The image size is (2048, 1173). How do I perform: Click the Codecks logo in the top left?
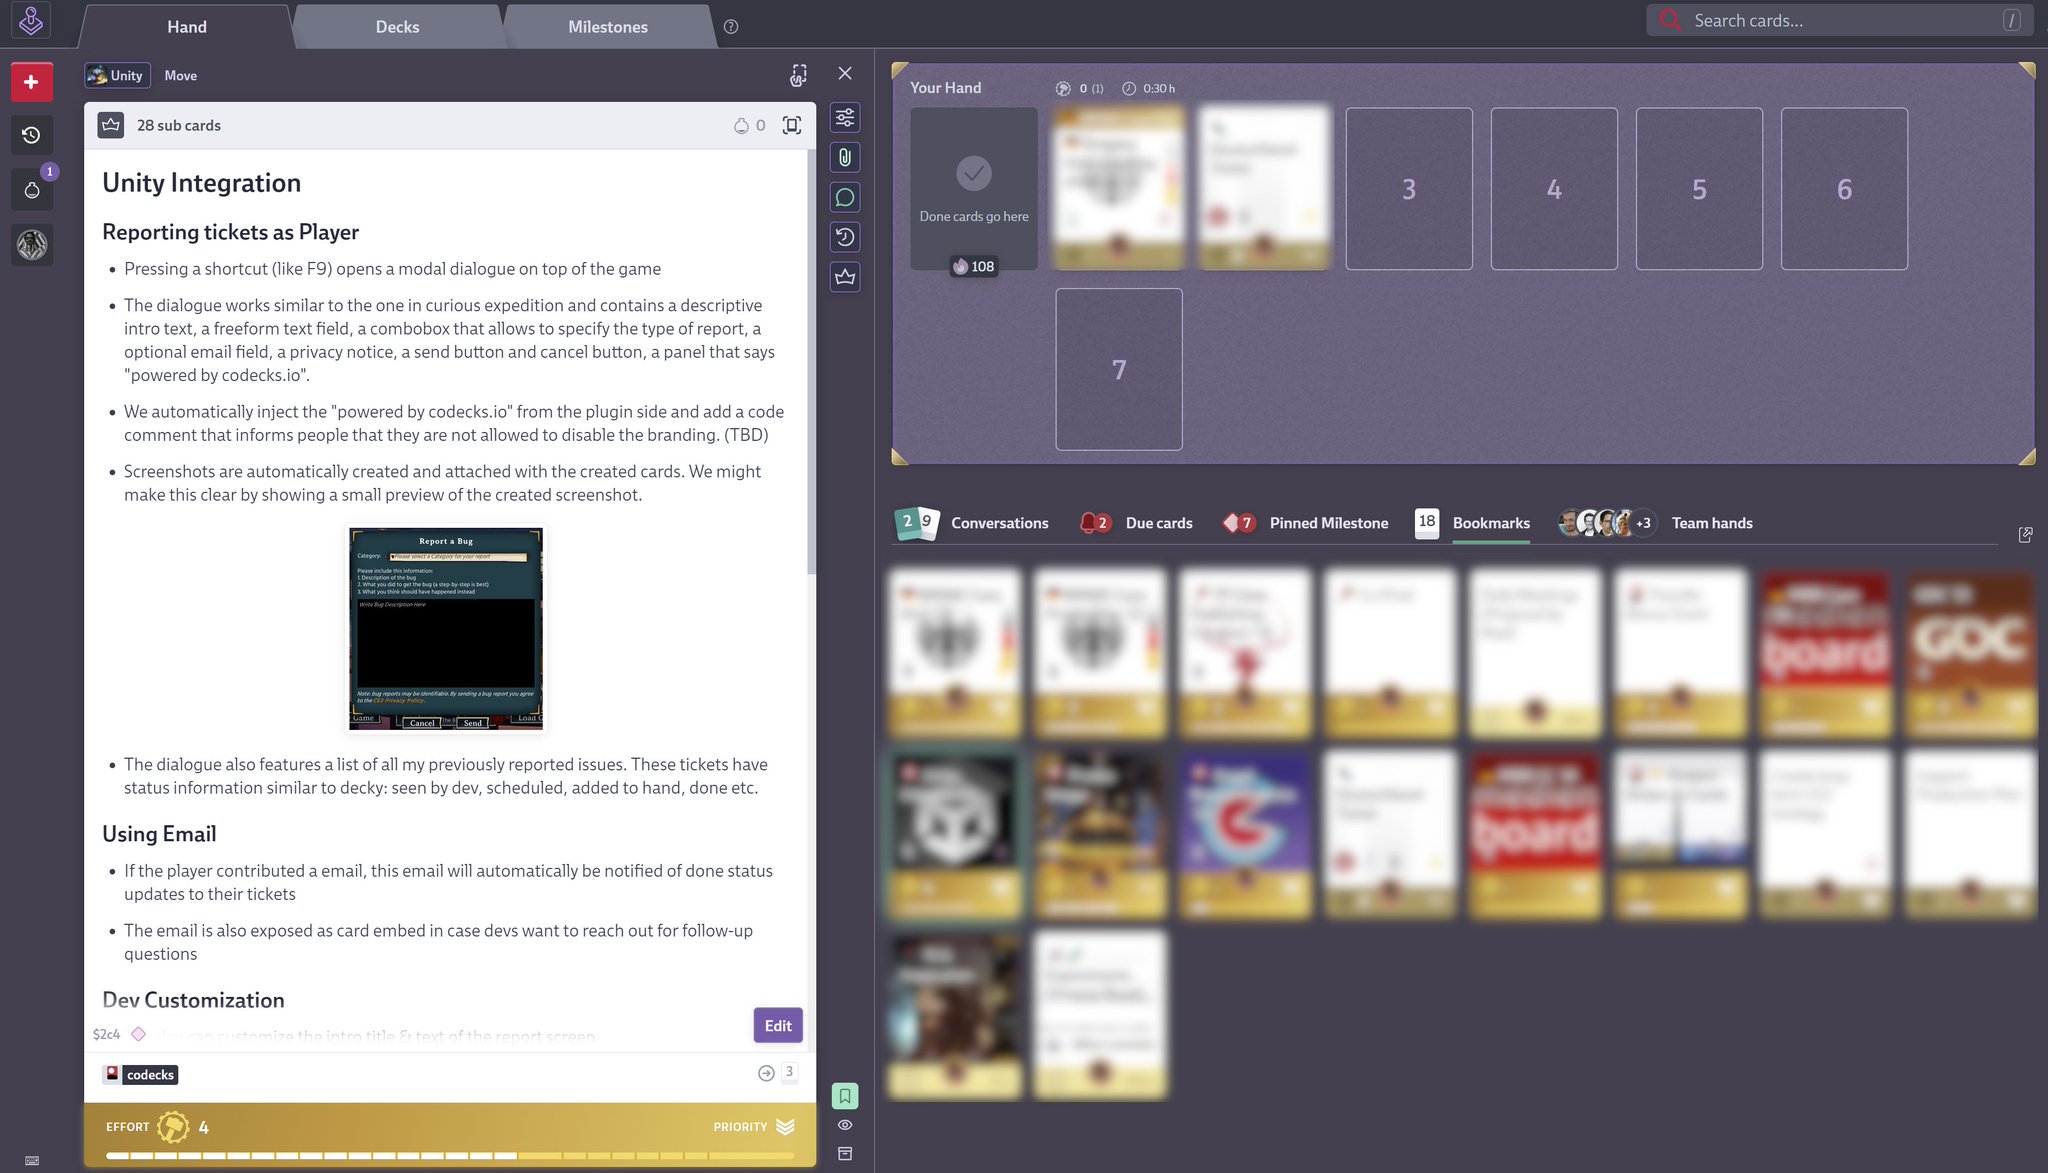coord(30,20)
